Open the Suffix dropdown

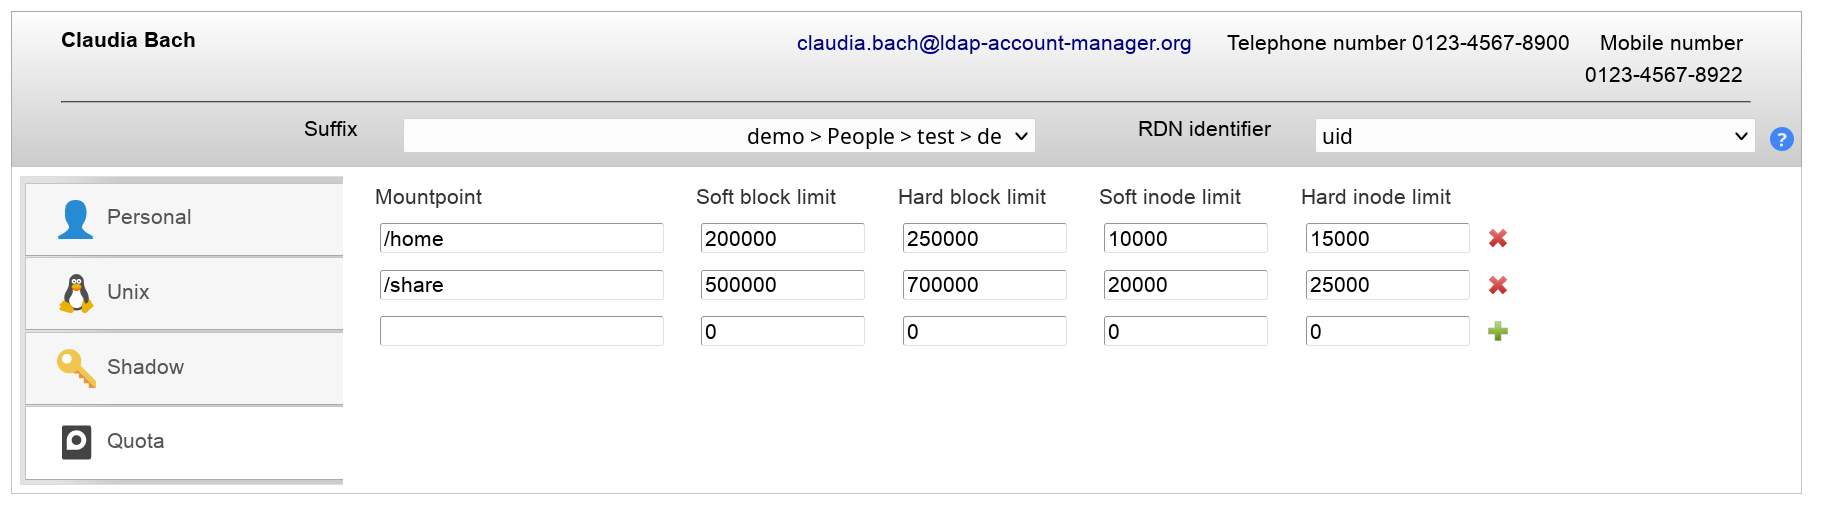click(719, 136)
